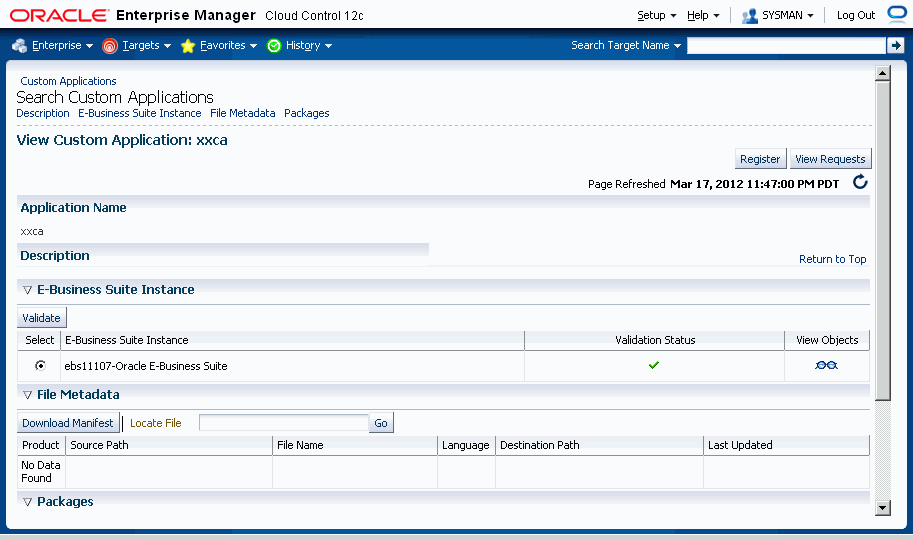Collapse the File Metadata section
Image resolution: width=913 pixels, height=540 pixels.
tap(27, 395)
